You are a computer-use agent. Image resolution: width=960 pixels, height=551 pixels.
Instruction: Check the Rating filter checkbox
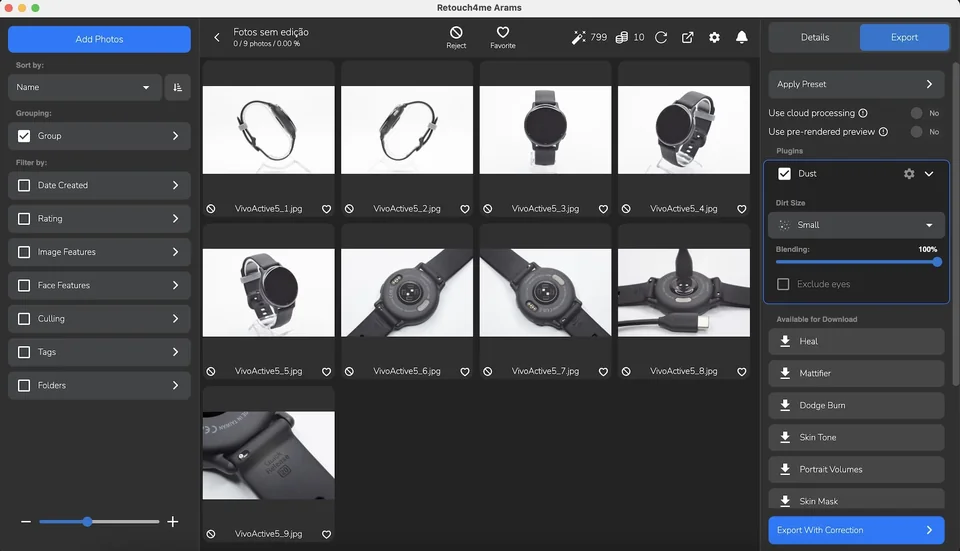[x=24, y=219]
